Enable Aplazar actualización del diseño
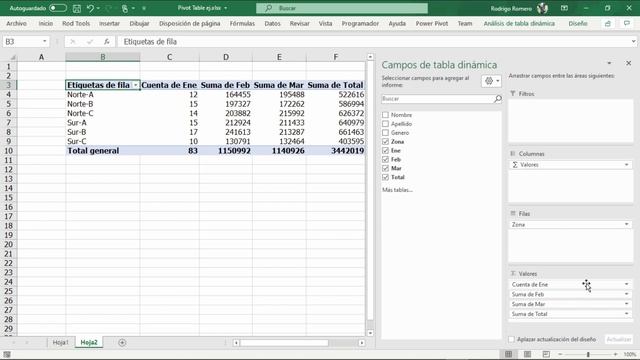This screenshot has height=360, width=640. coord(511,339)
